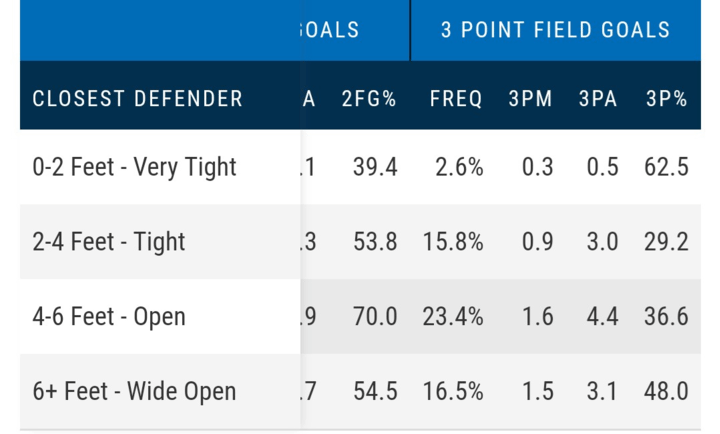The height and width of the screenshot is (434, 720).
Task: Select the 3 POINT FIELD GOALS group header
Action: coord(556,30)
